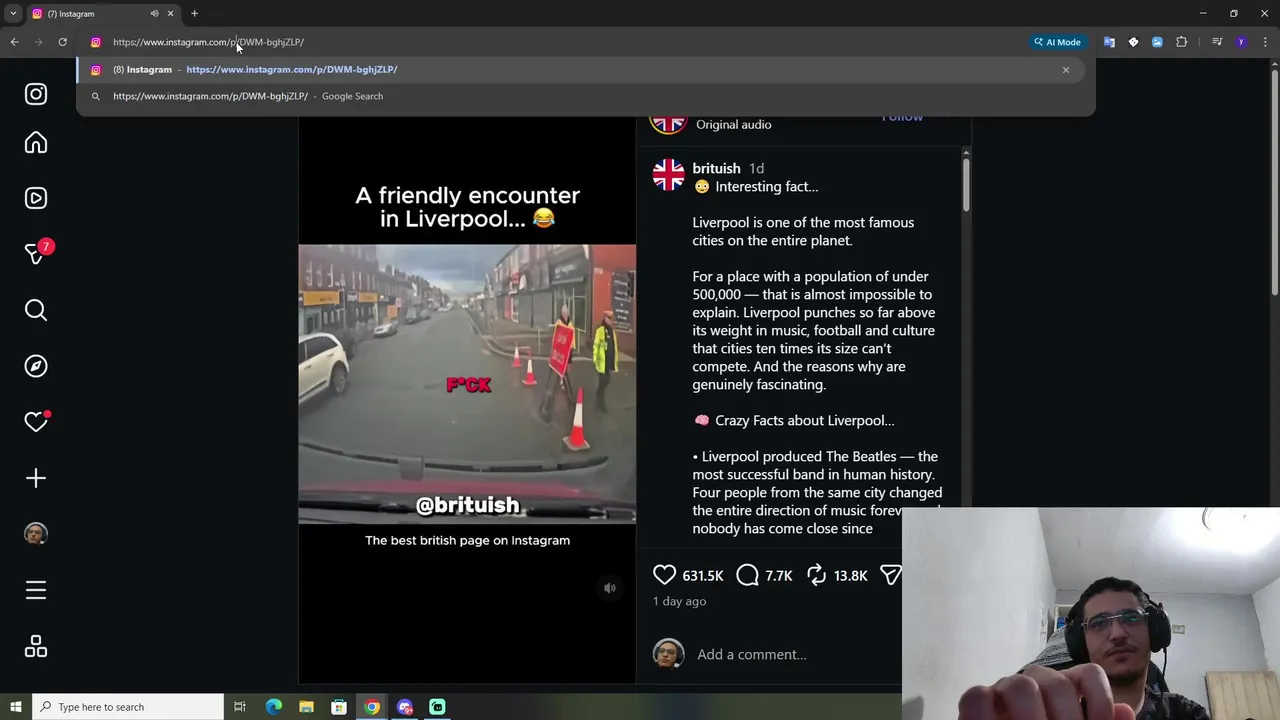Expand the tab search dropdown arrow
The width and height of the screenshot is (1280, 720).
coord(13,14)
